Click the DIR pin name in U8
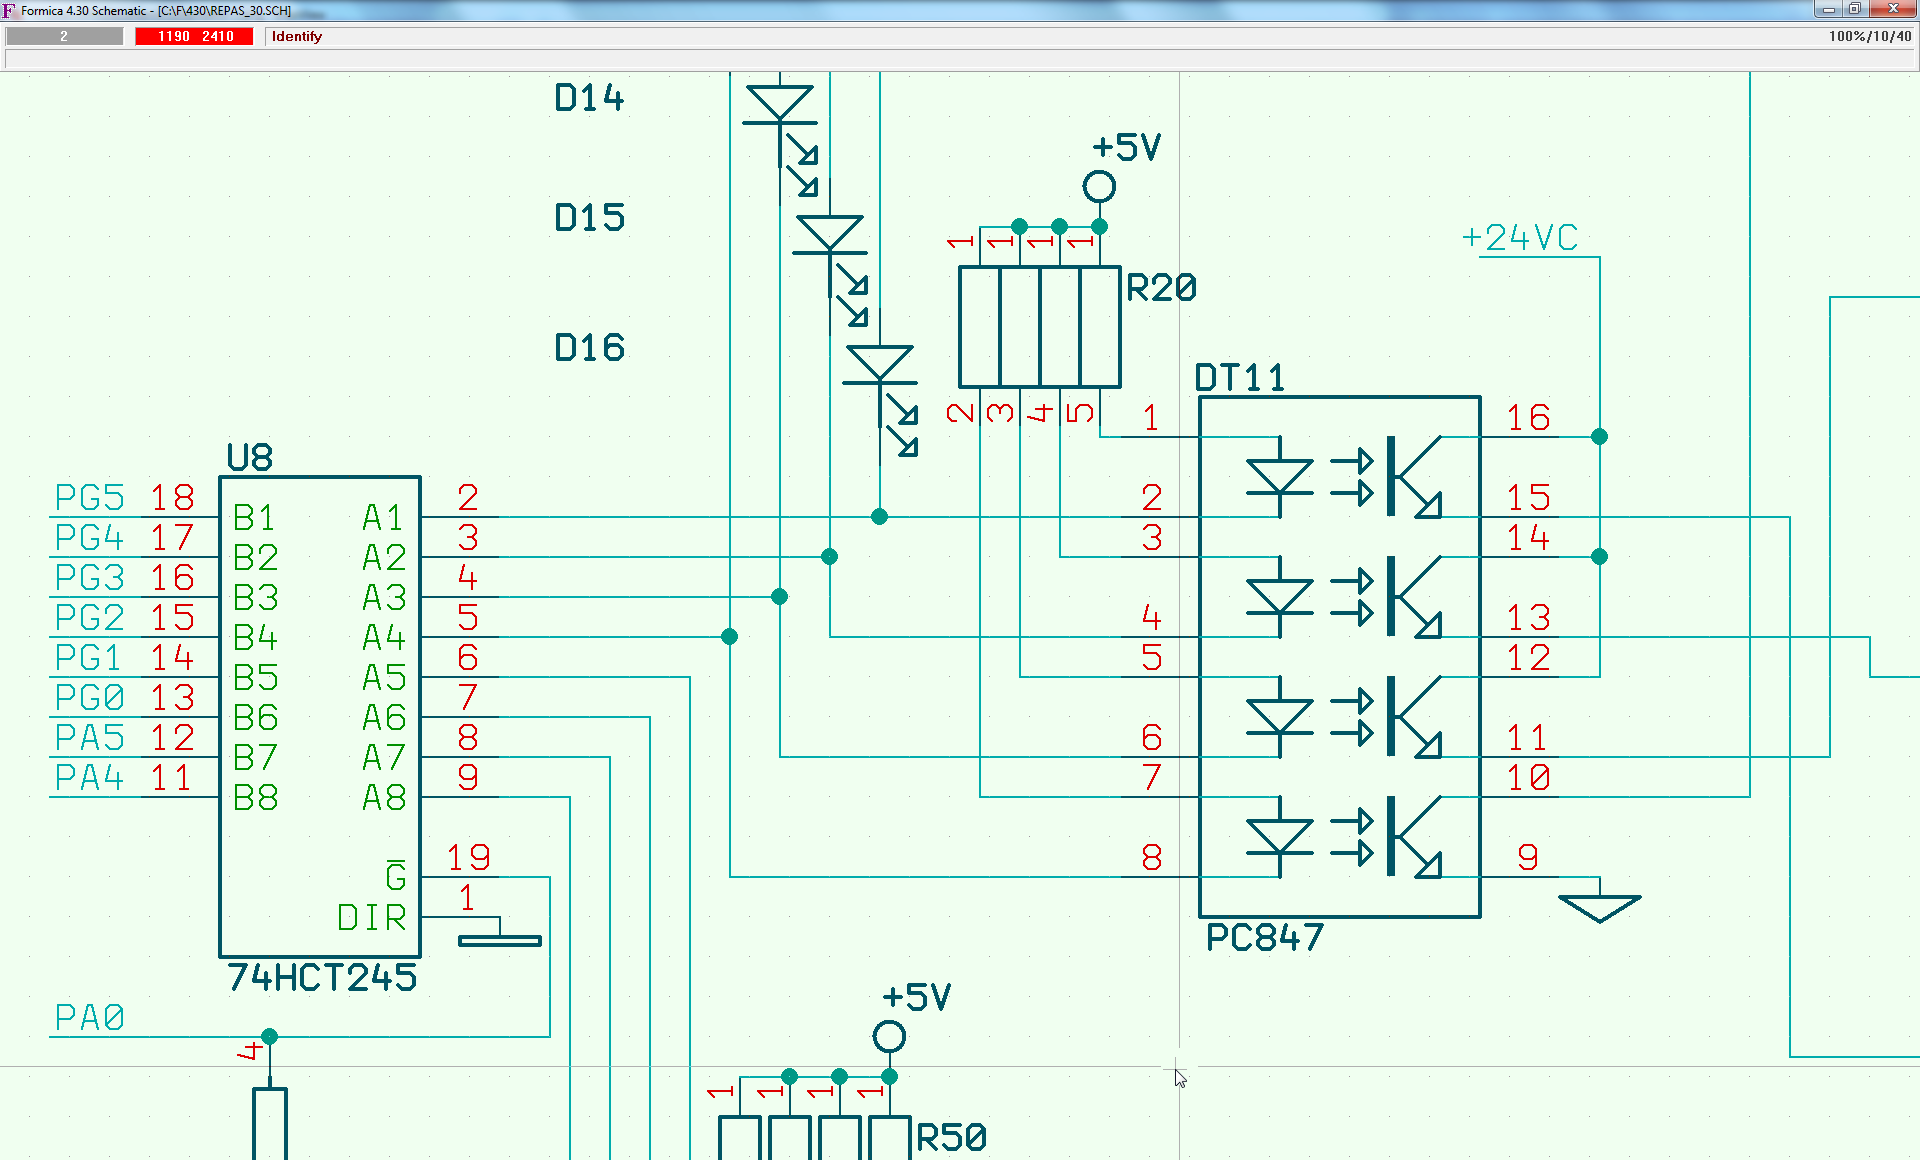 click(x=372, y=918)
